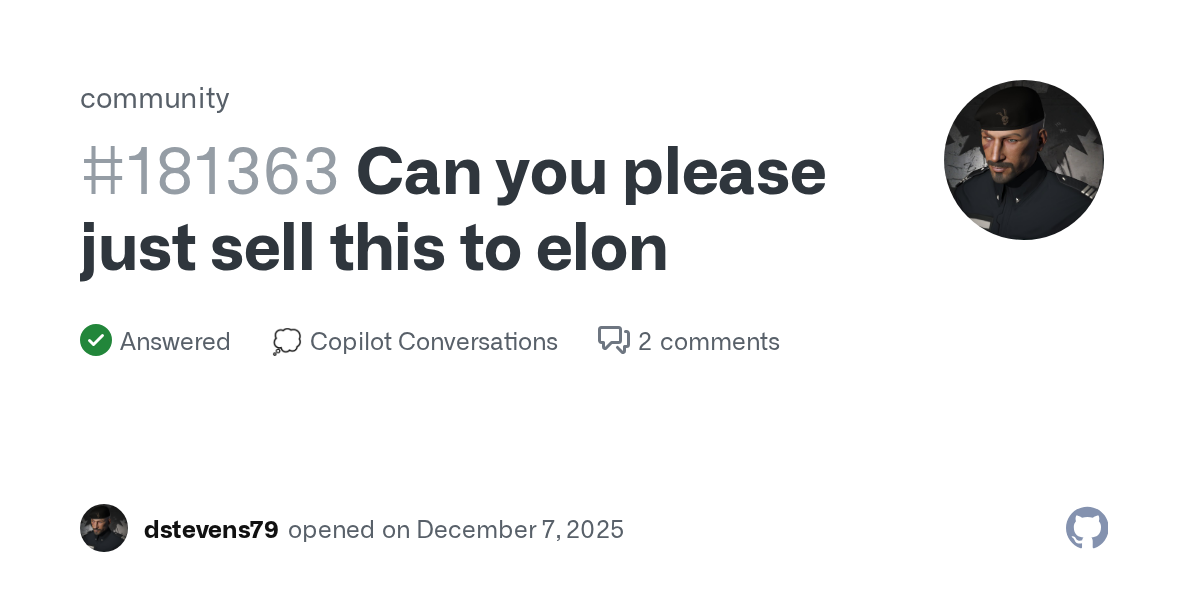This screenshot has height=600, width=1200.
Task: Click the GitHub Octocat logo
Action: (x=1087, y=528)
